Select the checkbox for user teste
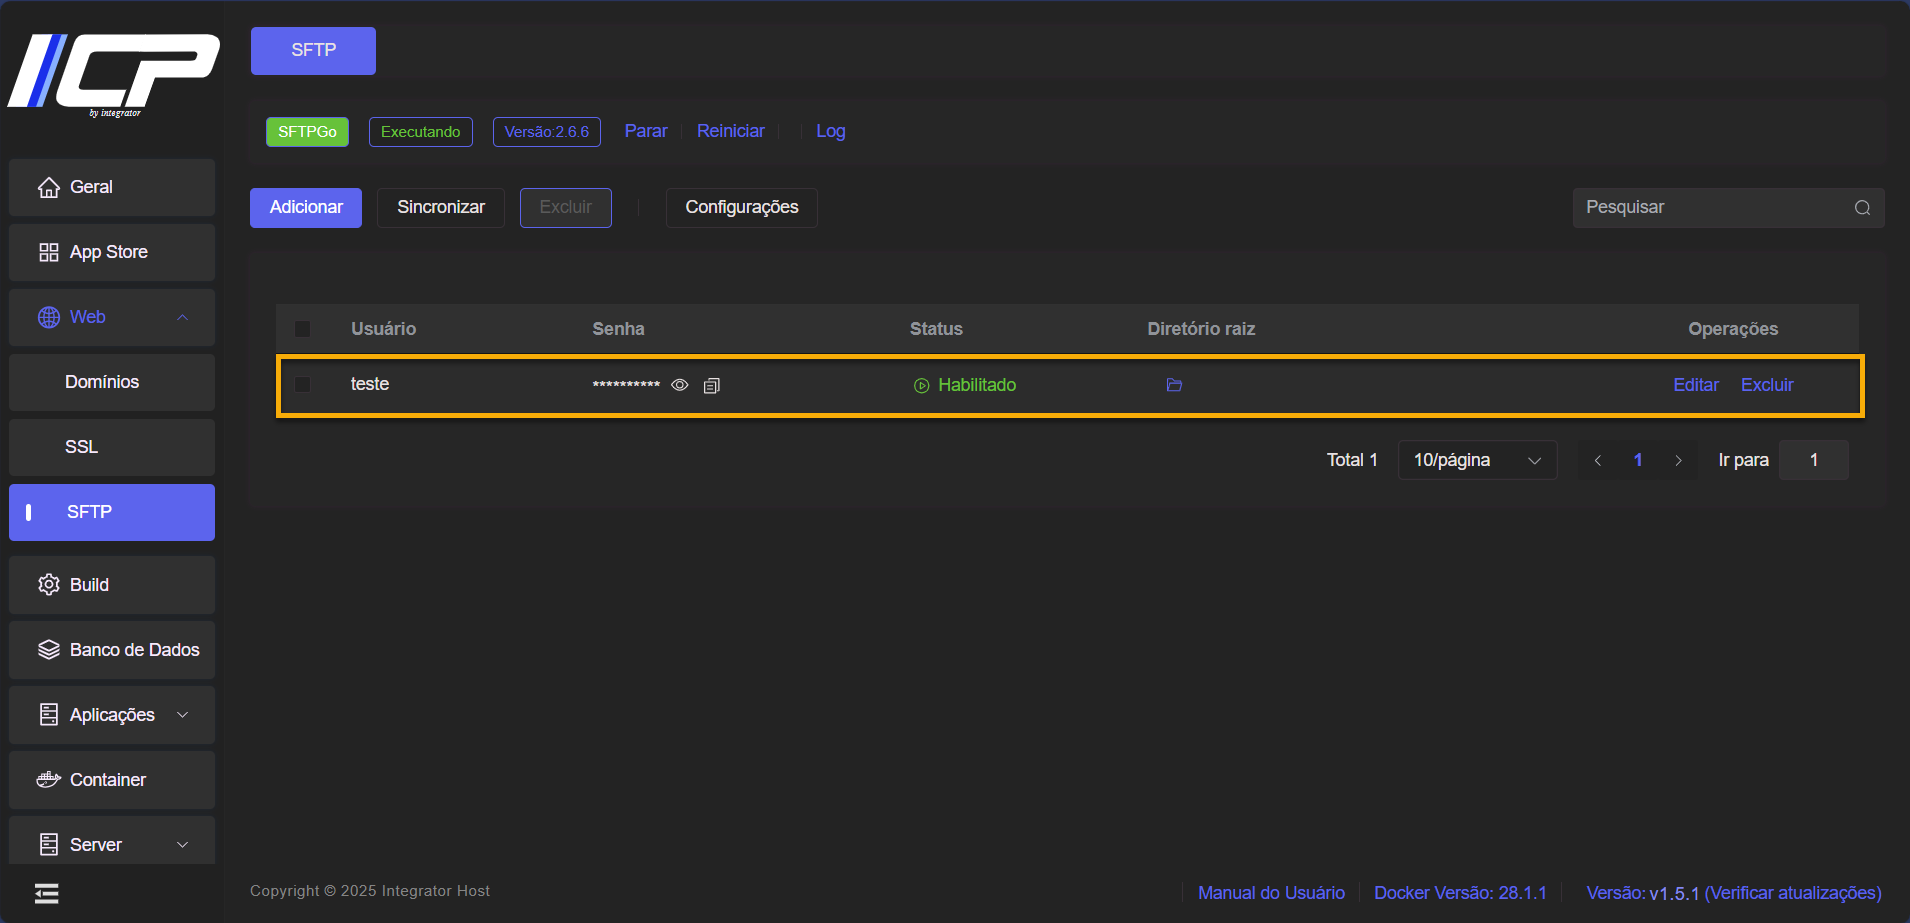The height and width of the screenshot is (923, 1910). click(x=303, y=385)
